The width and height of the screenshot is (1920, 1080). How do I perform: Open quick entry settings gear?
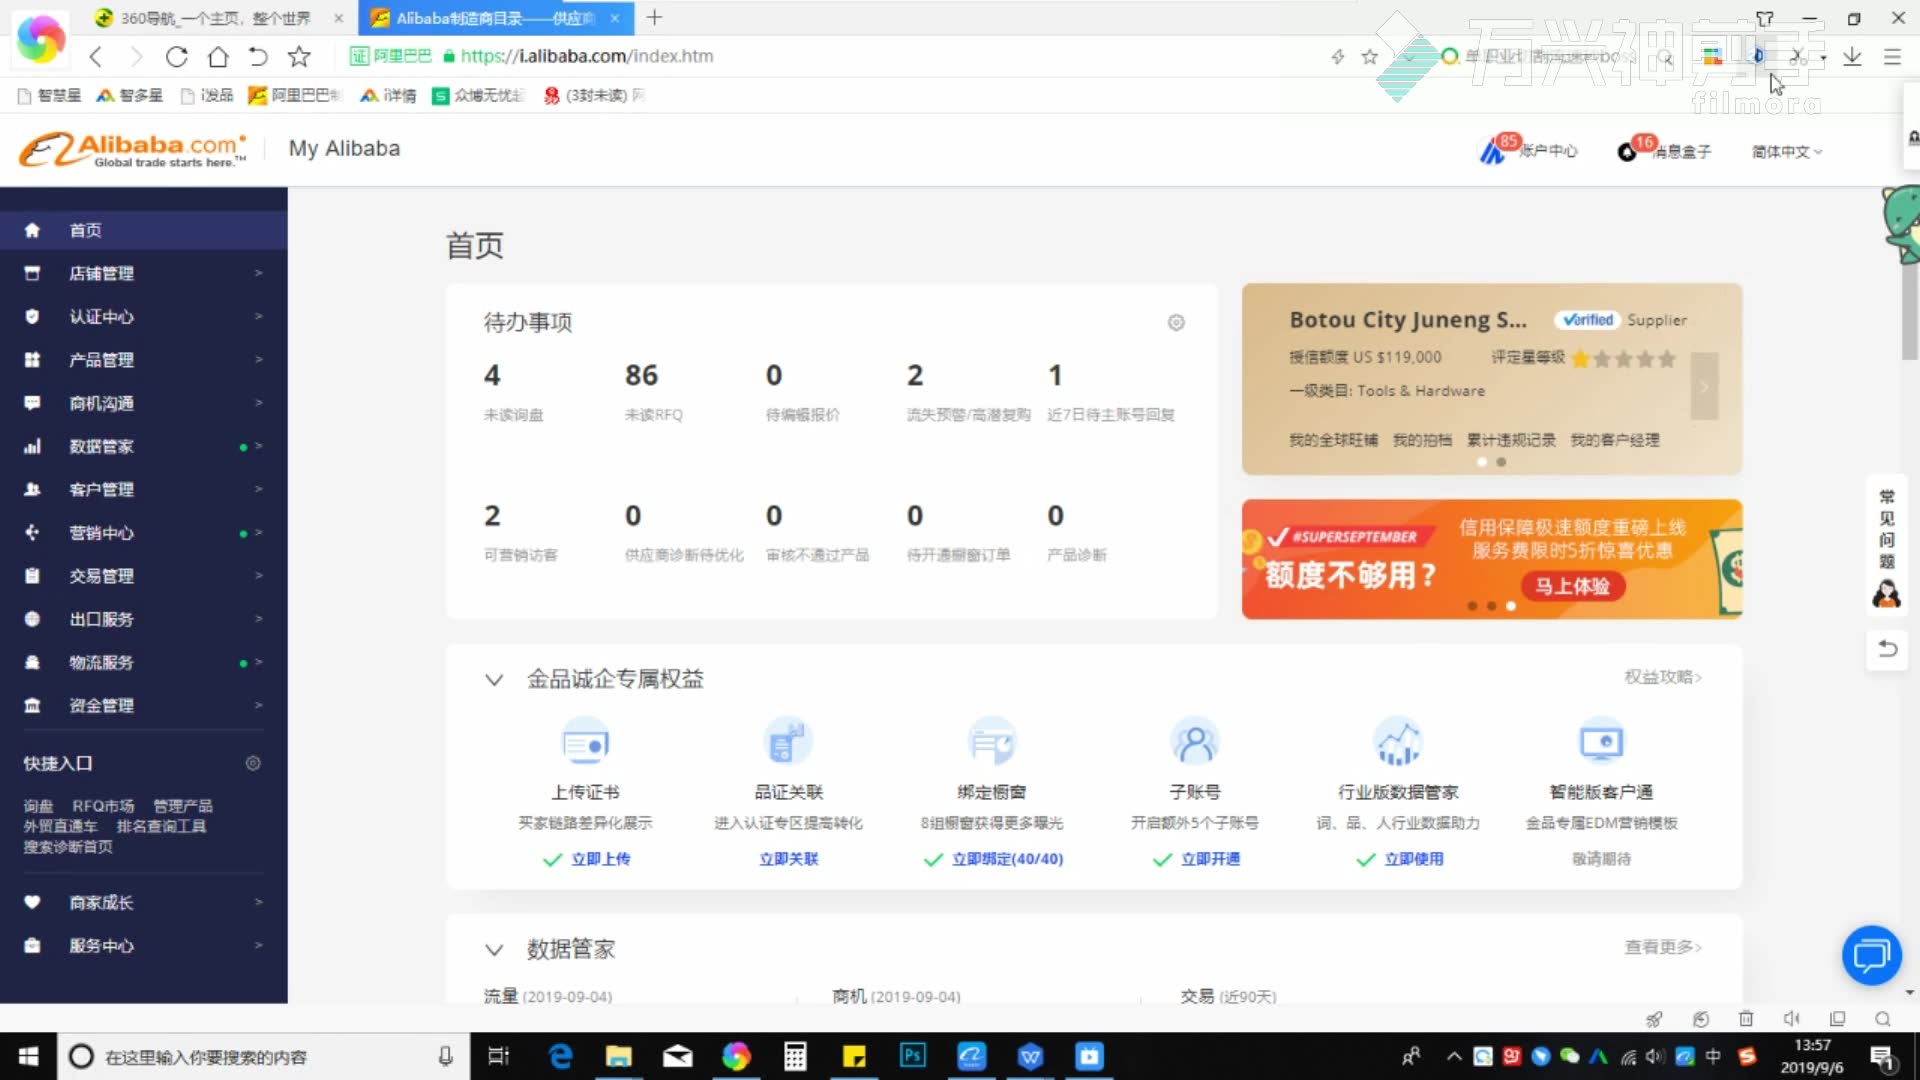coord(253,763)
